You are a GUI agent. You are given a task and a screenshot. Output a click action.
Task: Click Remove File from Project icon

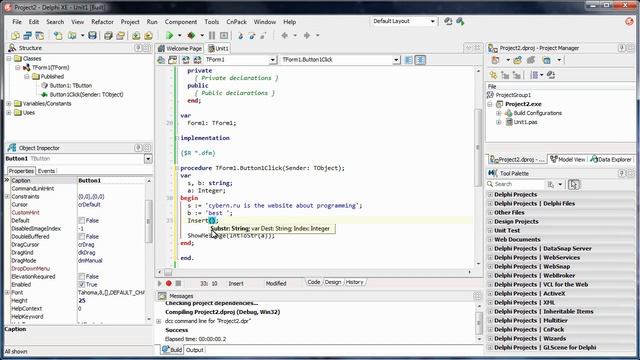pyautogui.click(x=148, y=36)
